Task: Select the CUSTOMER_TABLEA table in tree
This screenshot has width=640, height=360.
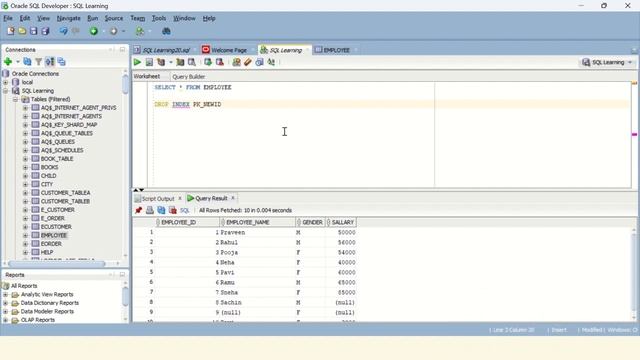Action: coord(65,193)
